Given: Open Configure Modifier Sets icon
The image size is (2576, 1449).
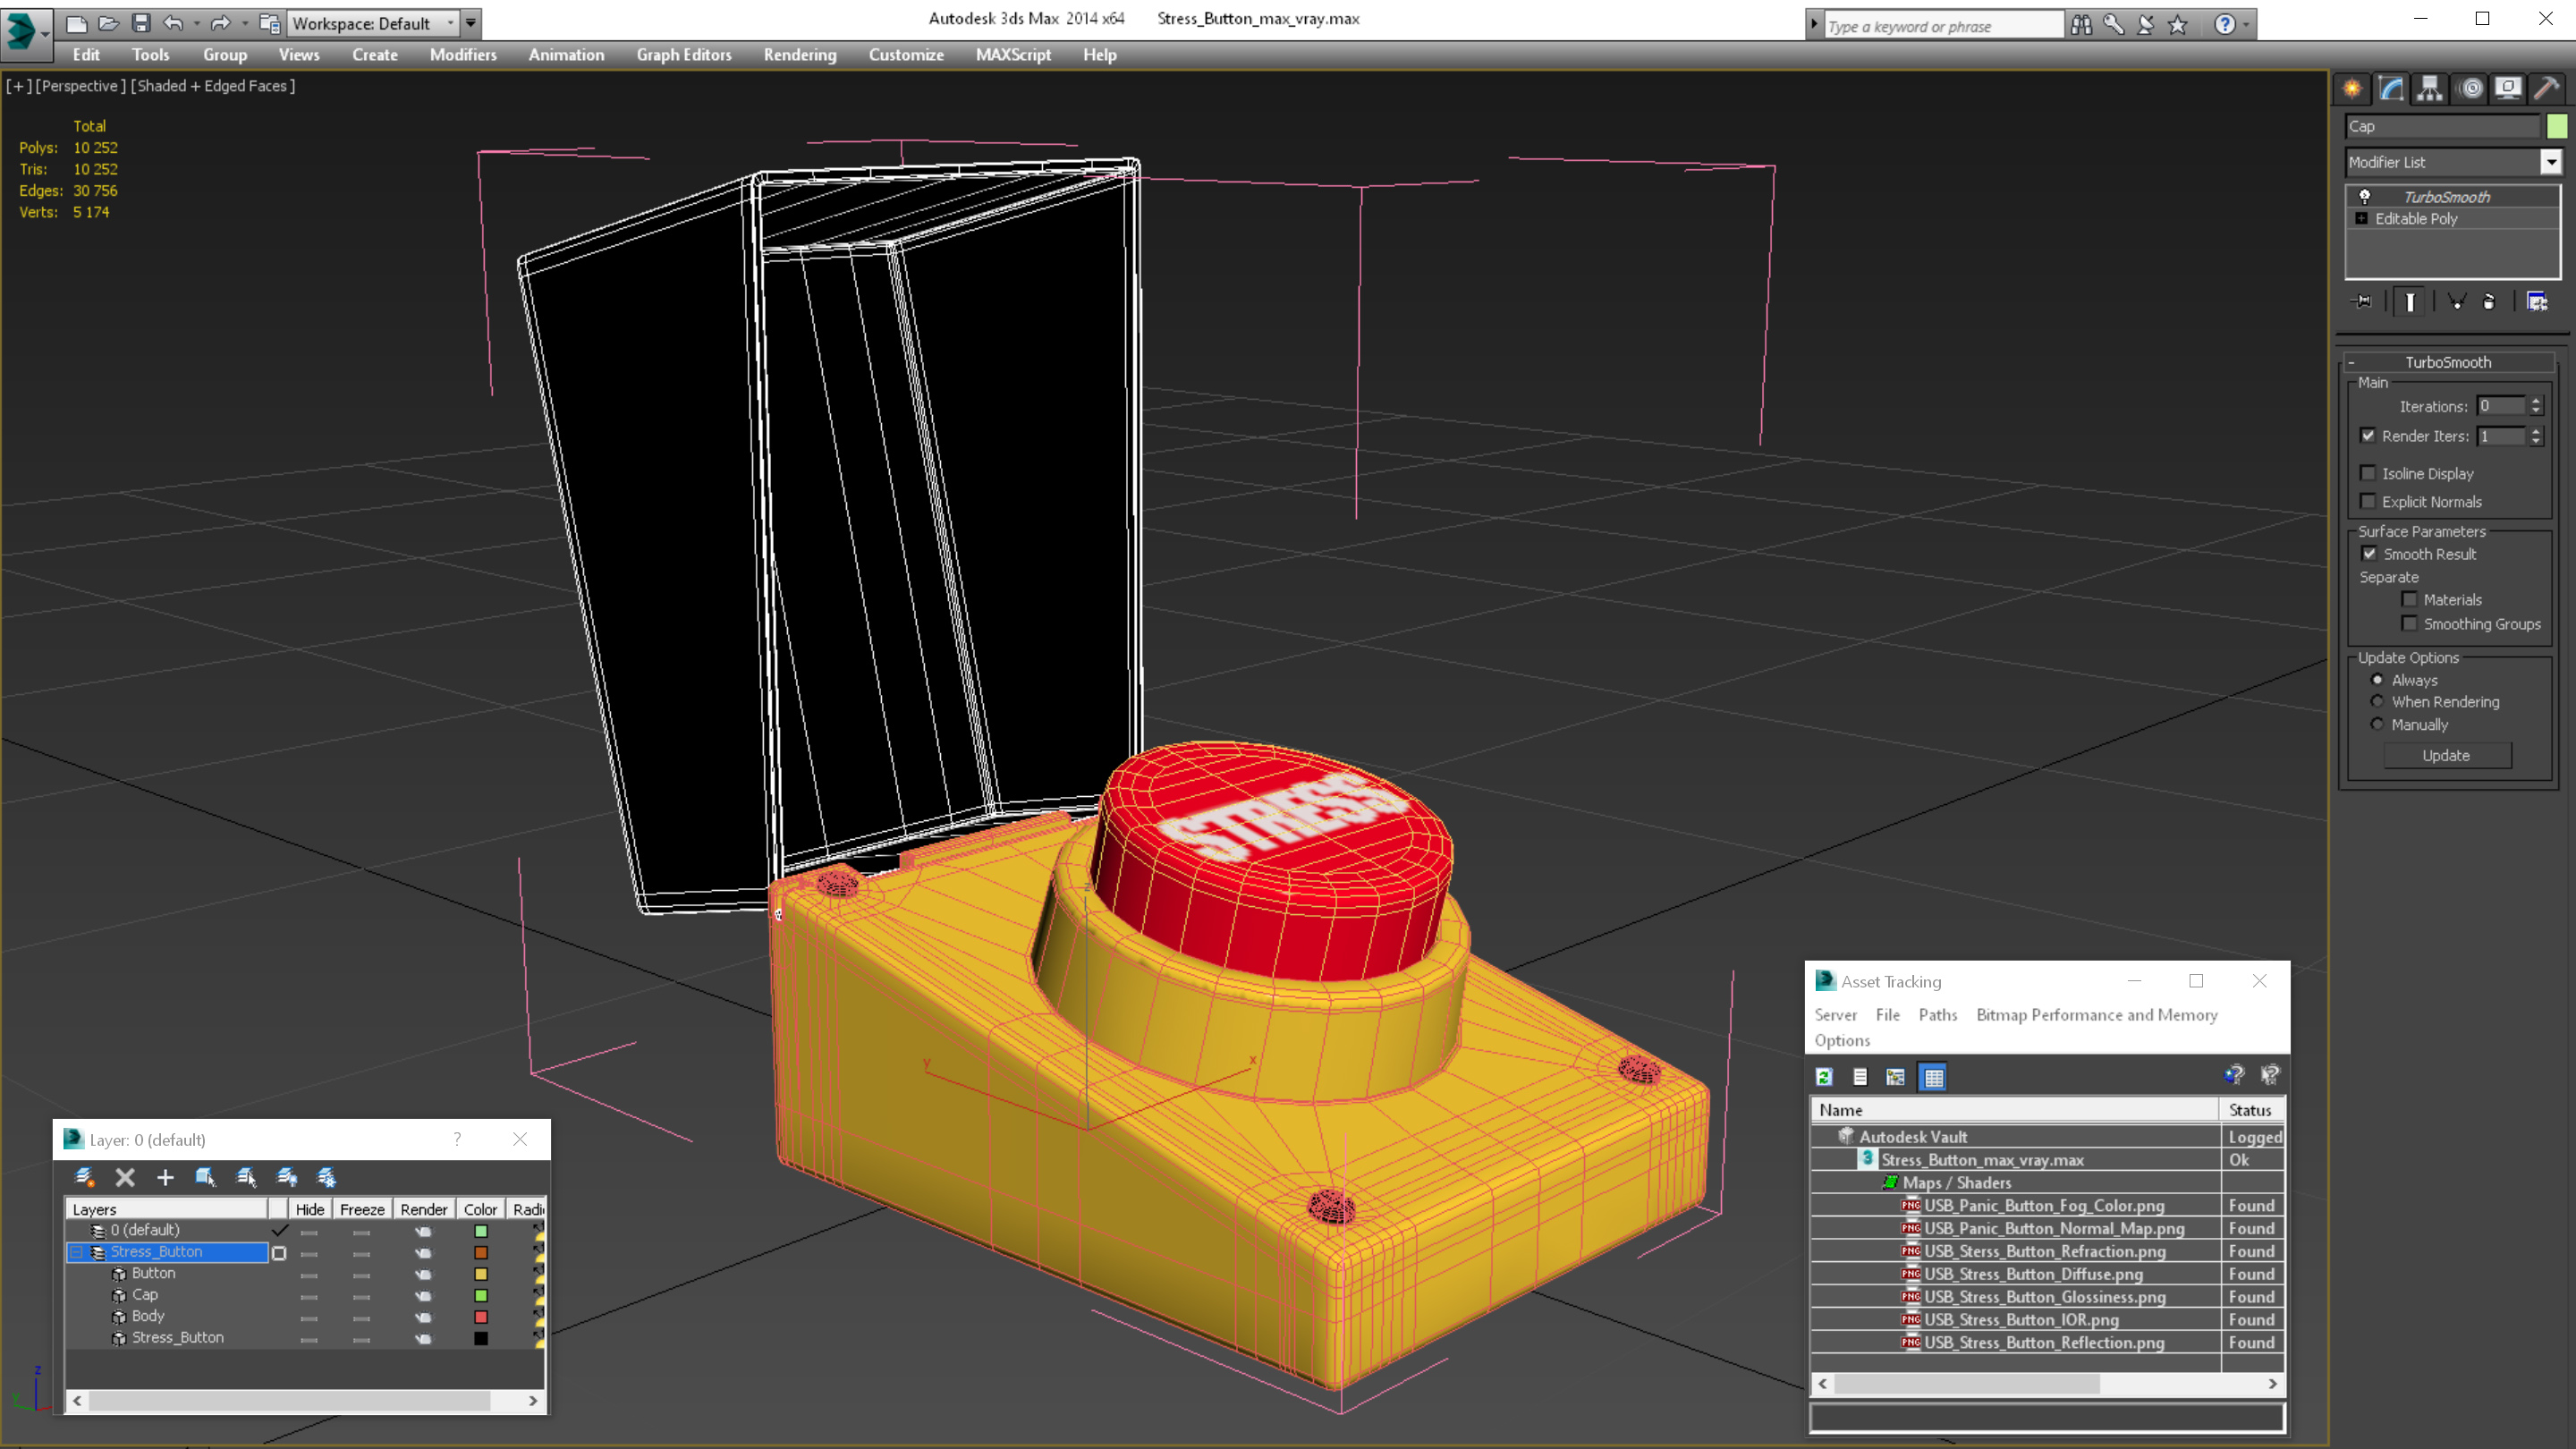Looking at the screenshot, I should [x=2537, y=301].
